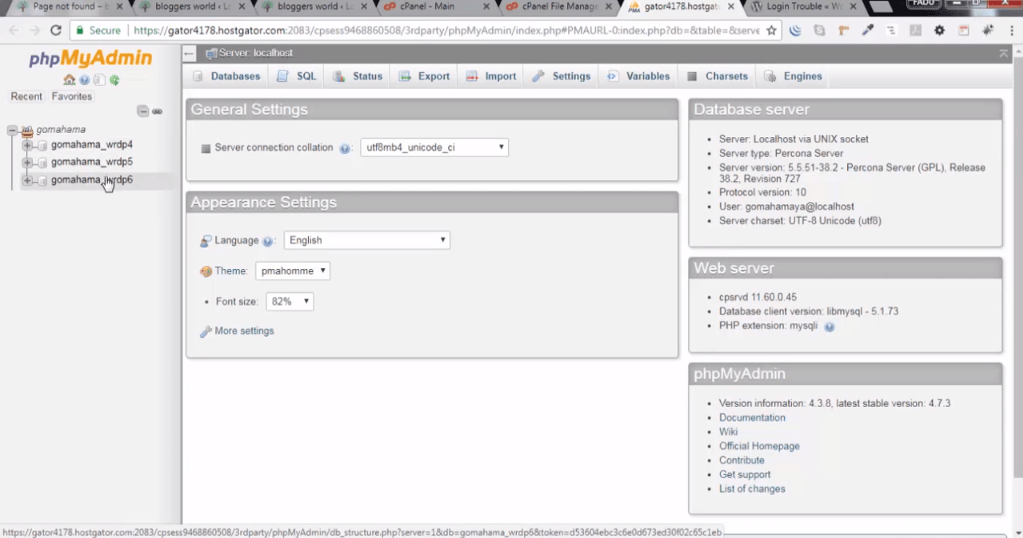Hide navigation panel with the left arrow button
The height and width of the screenshot is (538, 1023).
coord(189,53)
